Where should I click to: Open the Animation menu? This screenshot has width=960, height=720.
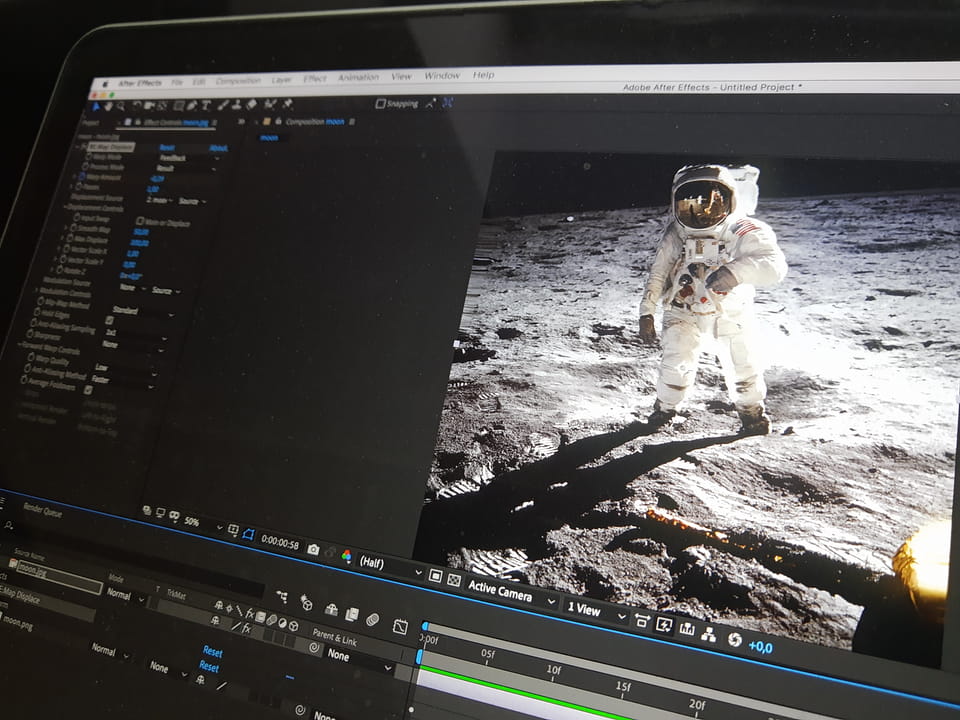point(358,77)
